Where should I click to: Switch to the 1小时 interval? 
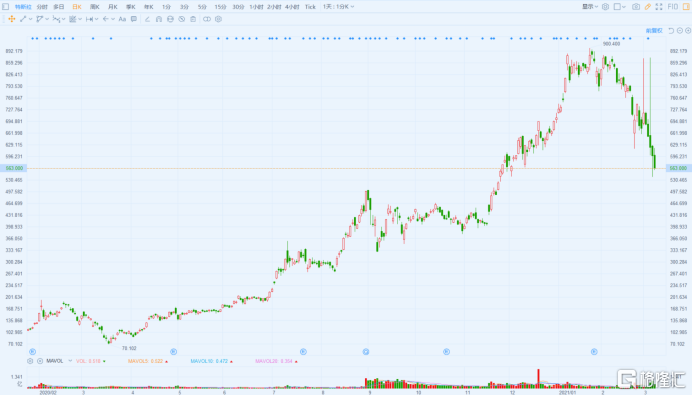coord(256,7)
